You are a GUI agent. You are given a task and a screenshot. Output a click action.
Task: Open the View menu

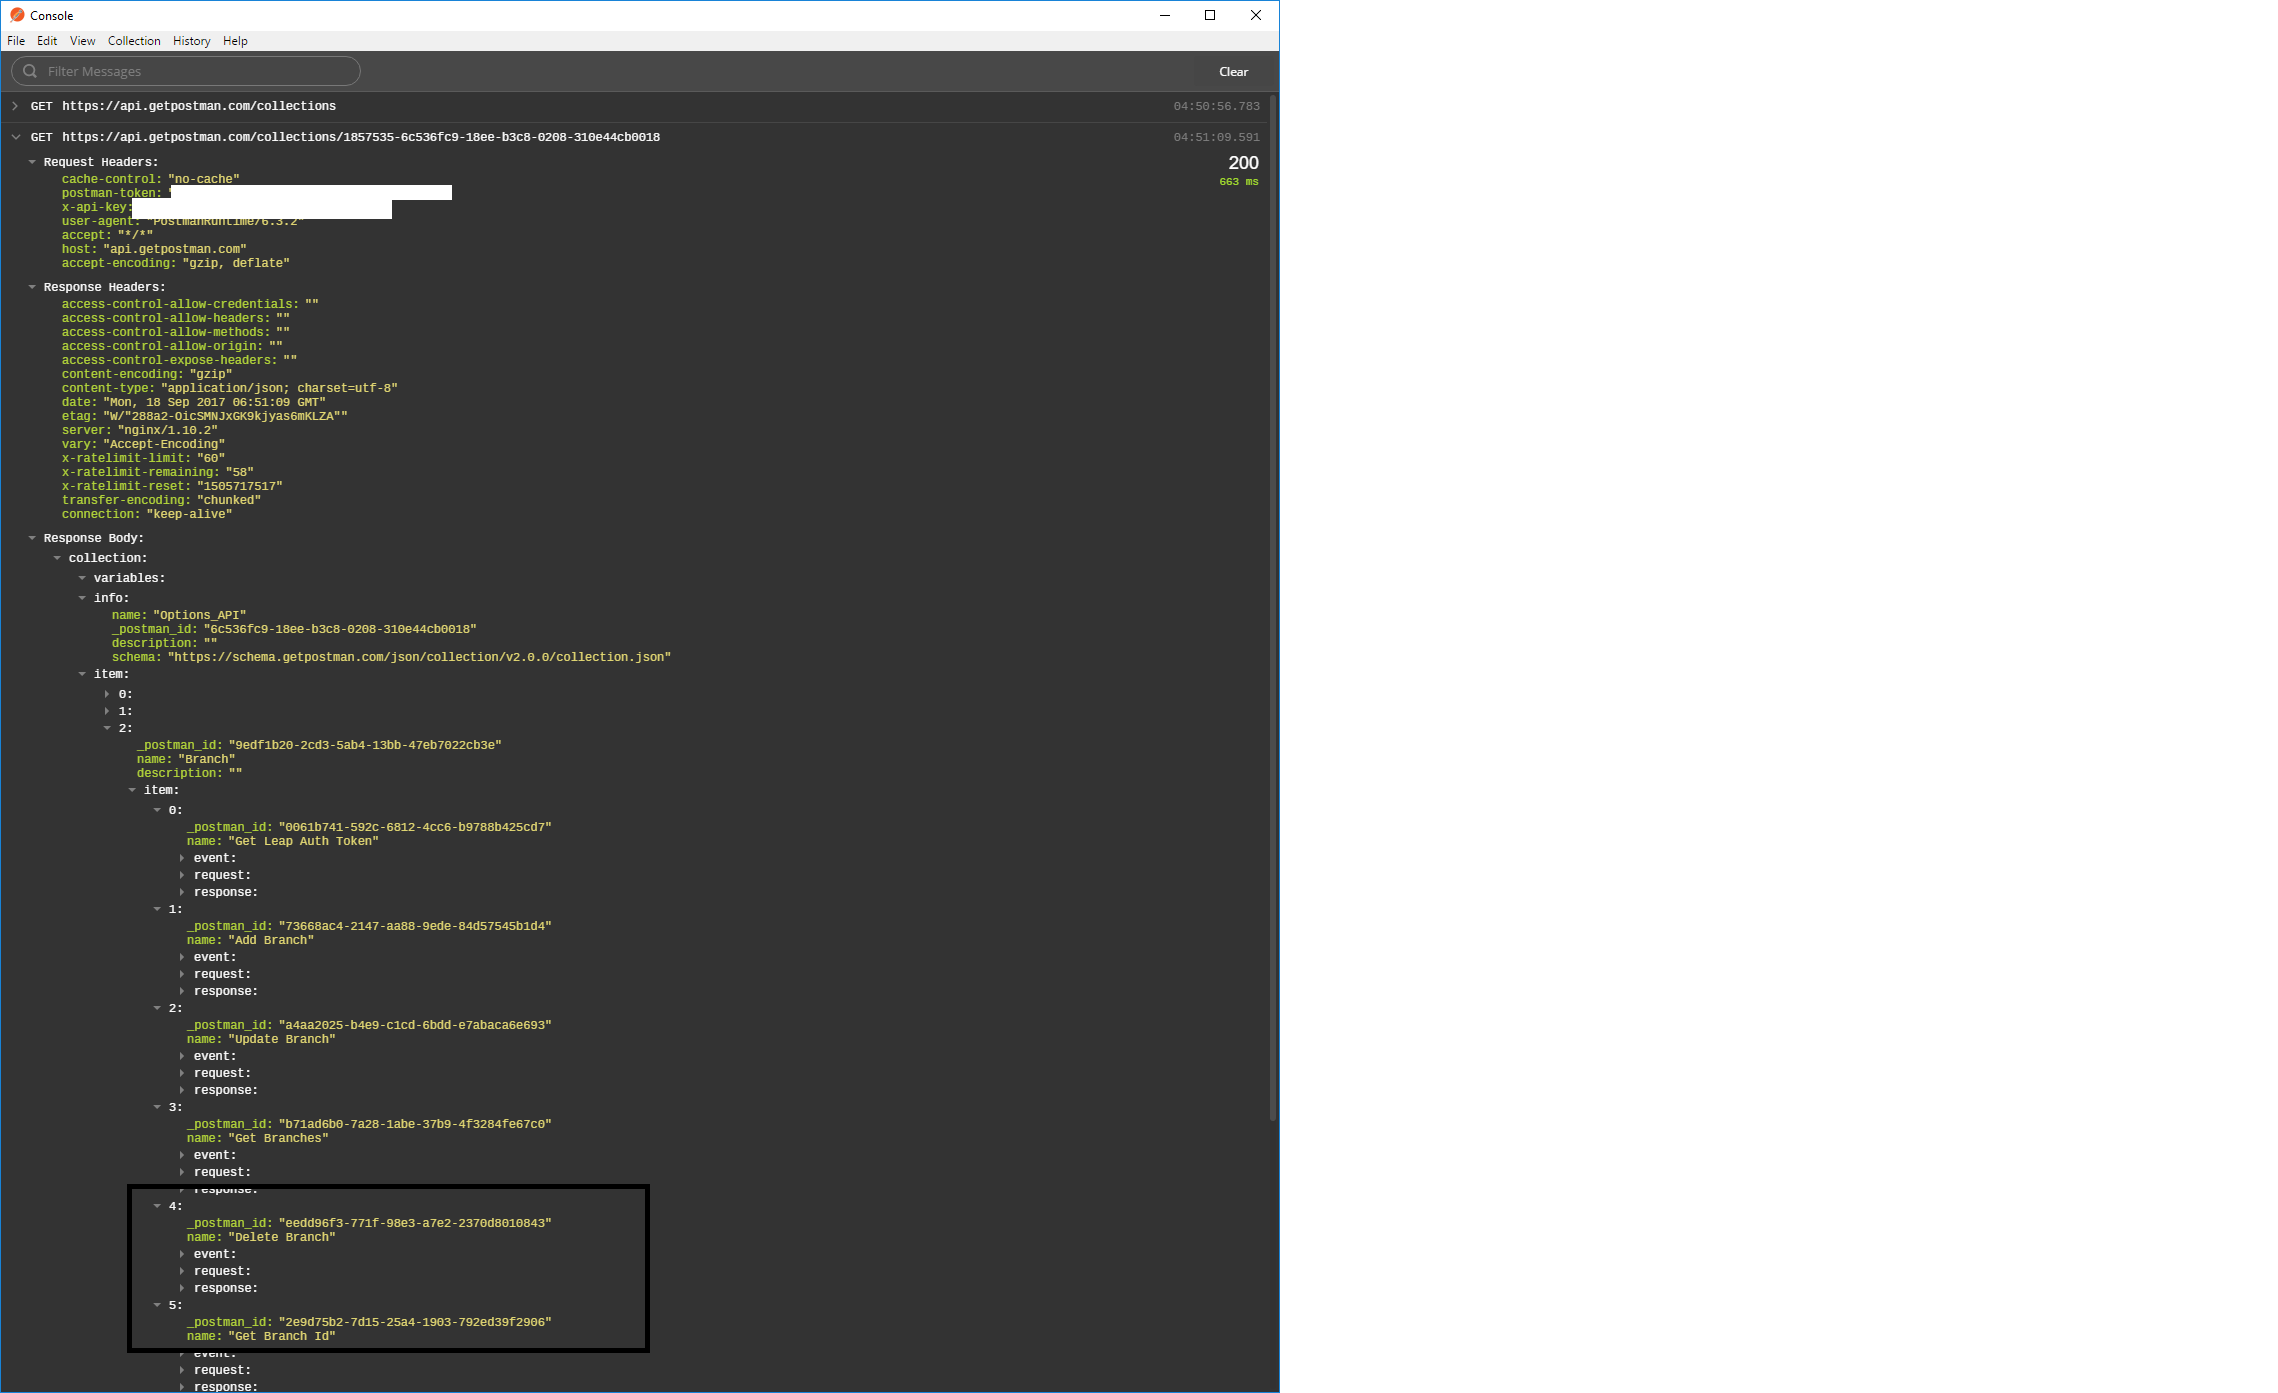[x=82, y=40]
